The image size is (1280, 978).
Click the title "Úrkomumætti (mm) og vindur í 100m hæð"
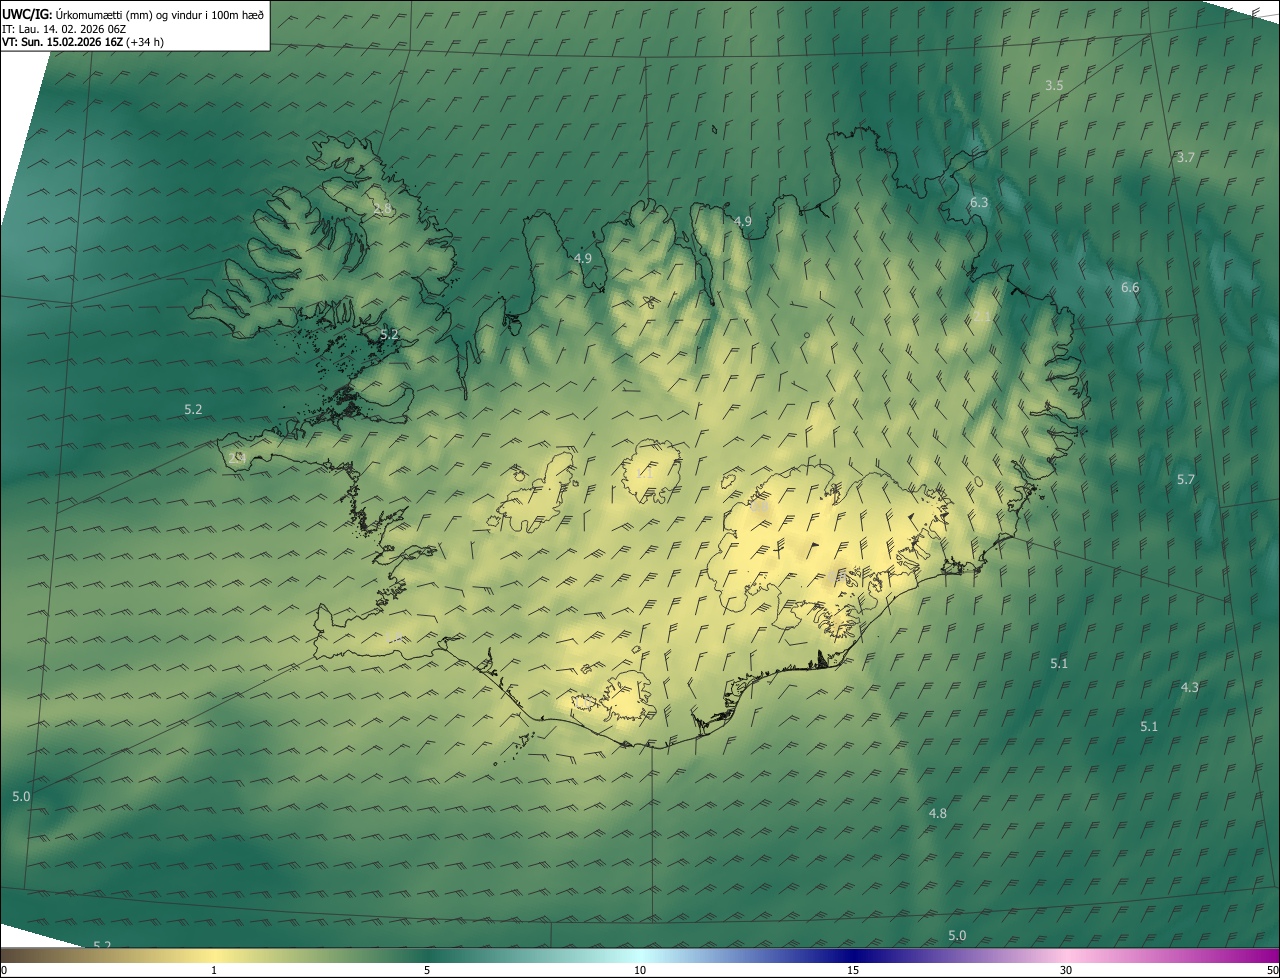click(159, 13)
